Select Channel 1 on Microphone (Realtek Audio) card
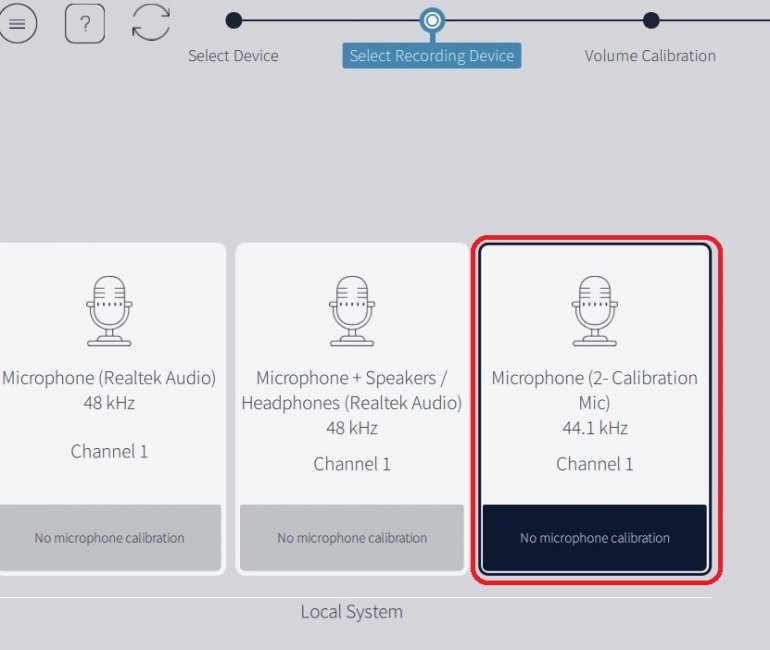Screen dimensions: 770x650 (x=109, y=451)
